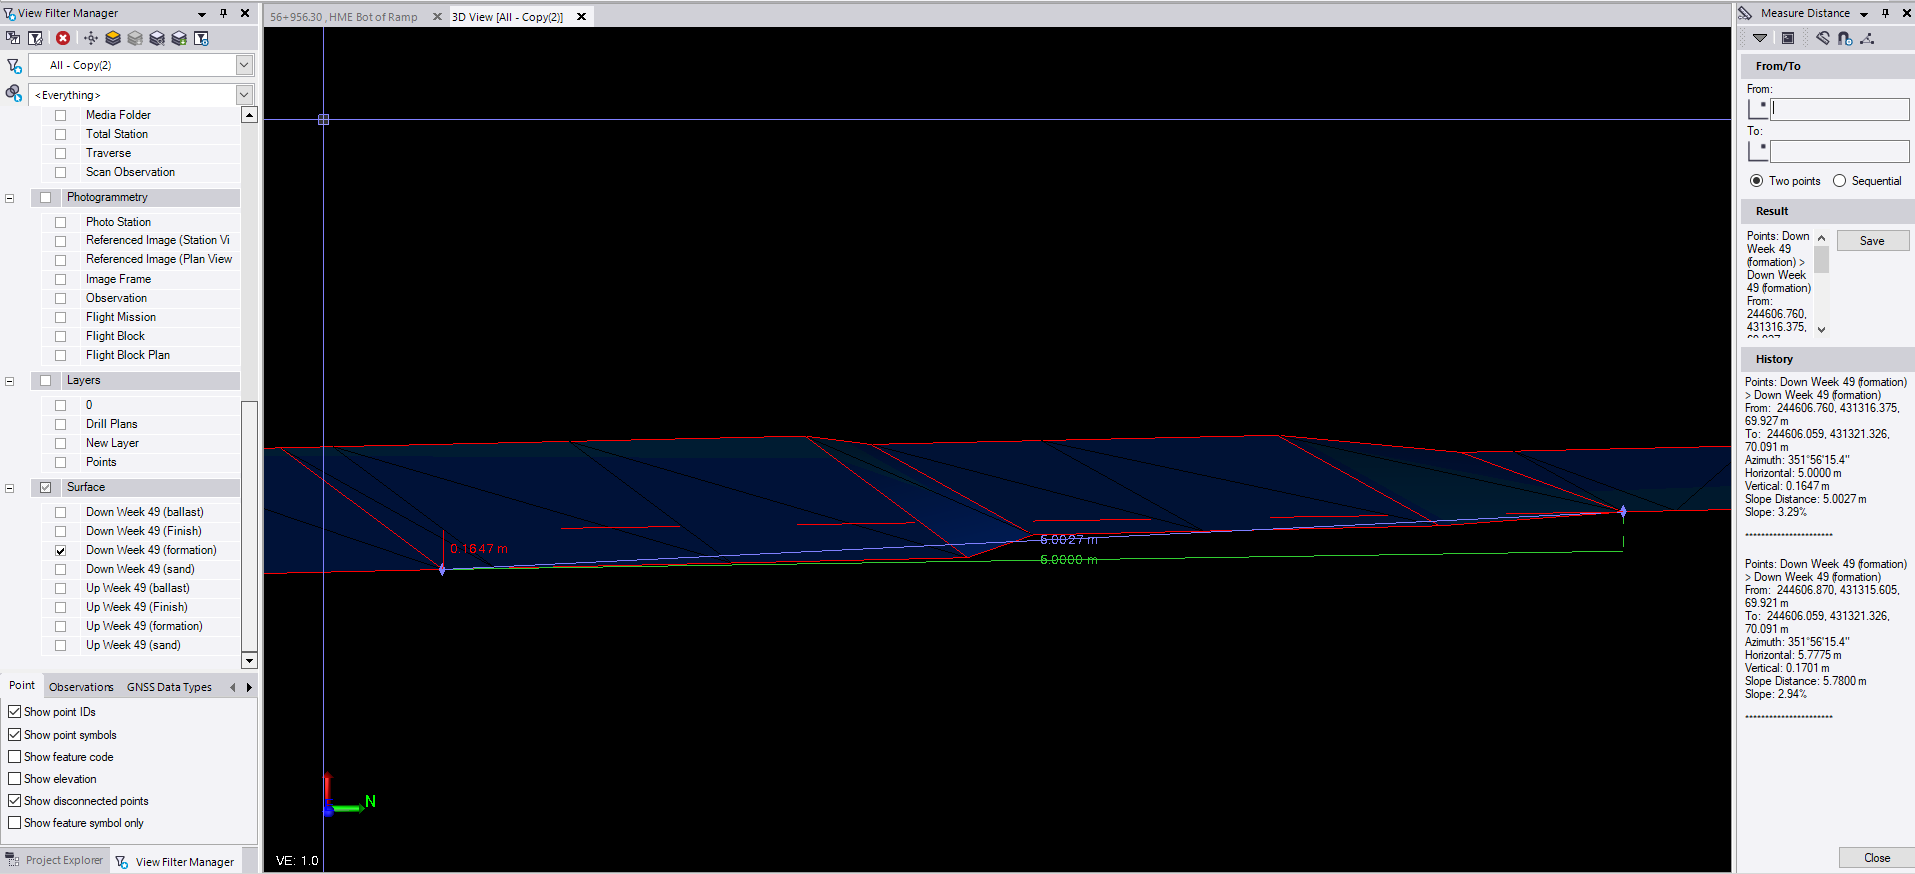The height and width of the screenshot is (874, 1915).
Task: Select the Observations tab
Action: [81, 687]
